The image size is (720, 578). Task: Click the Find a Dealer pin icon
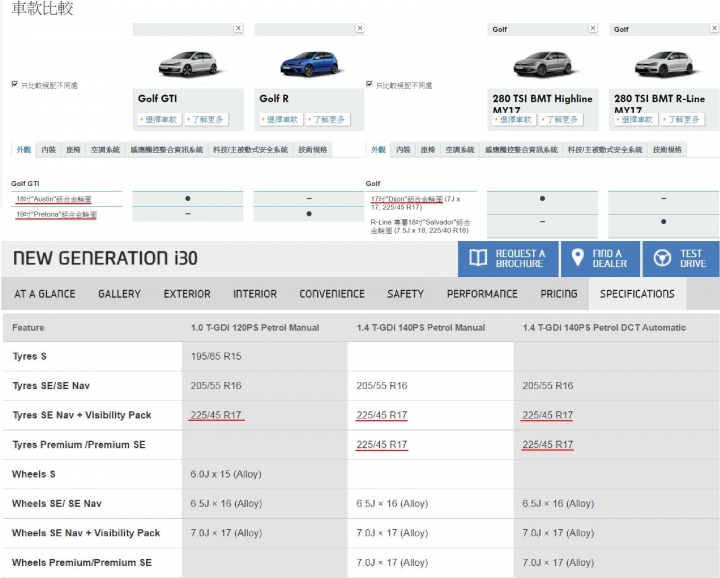(577, 258)
